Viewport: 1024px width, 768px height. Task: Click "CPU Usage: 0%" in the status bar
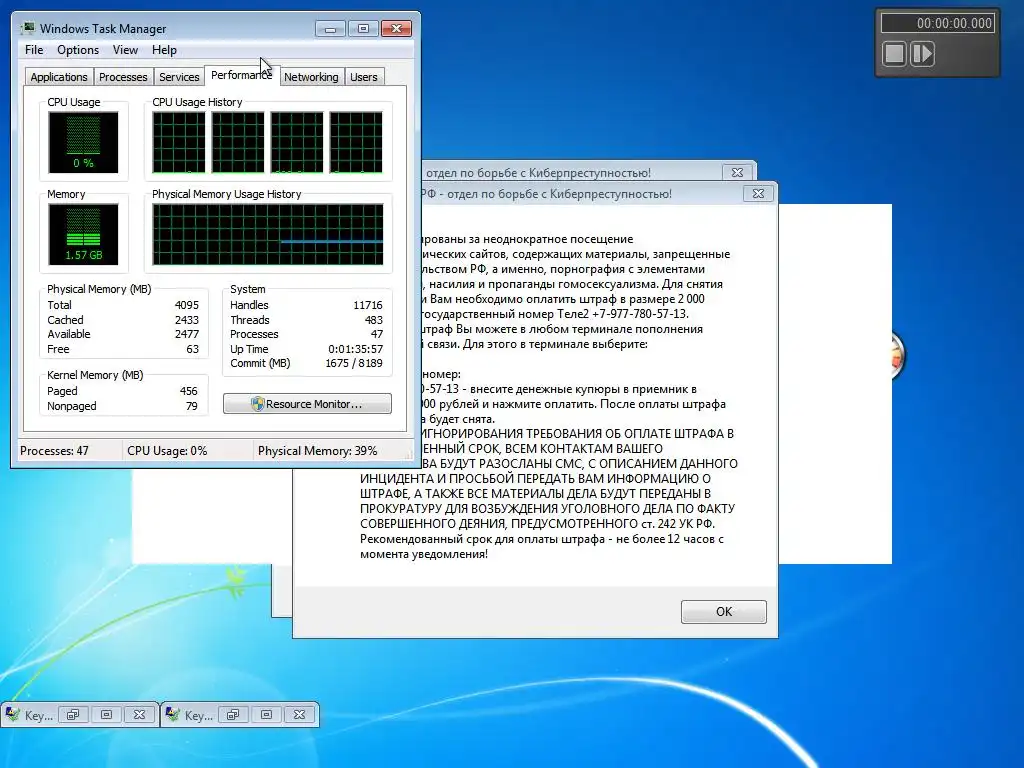coord(167,451)
